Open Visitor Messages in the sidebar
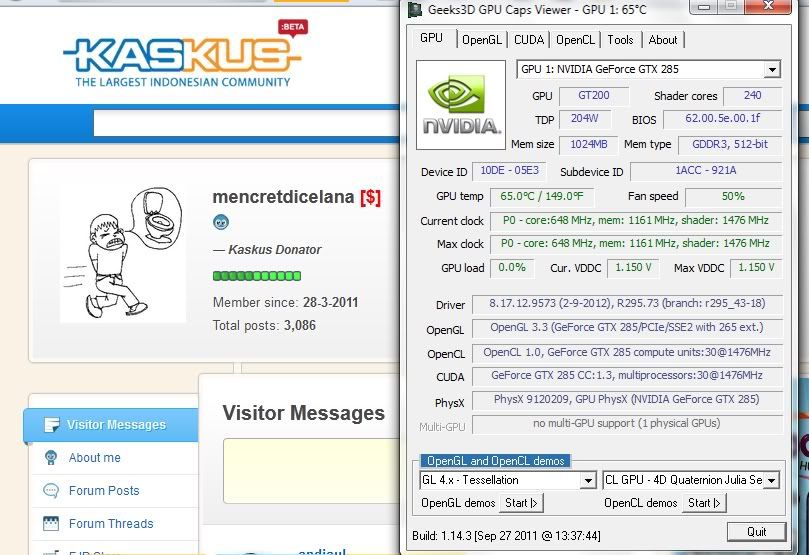This screenshot has height=555, width=809. pos(110,425)
